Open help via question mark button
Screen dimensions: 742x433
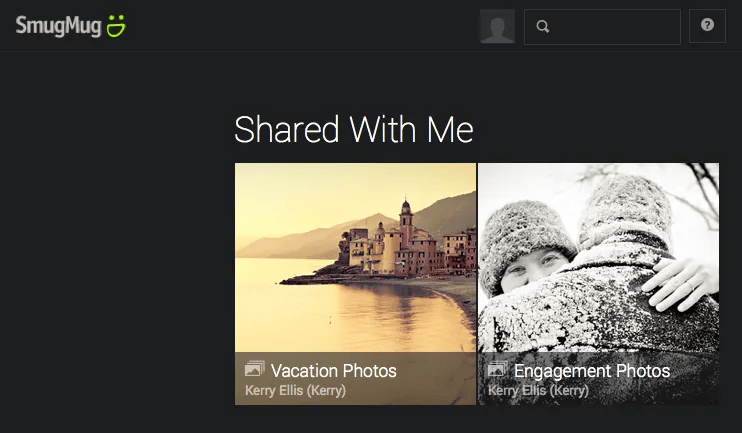[707, 26]
